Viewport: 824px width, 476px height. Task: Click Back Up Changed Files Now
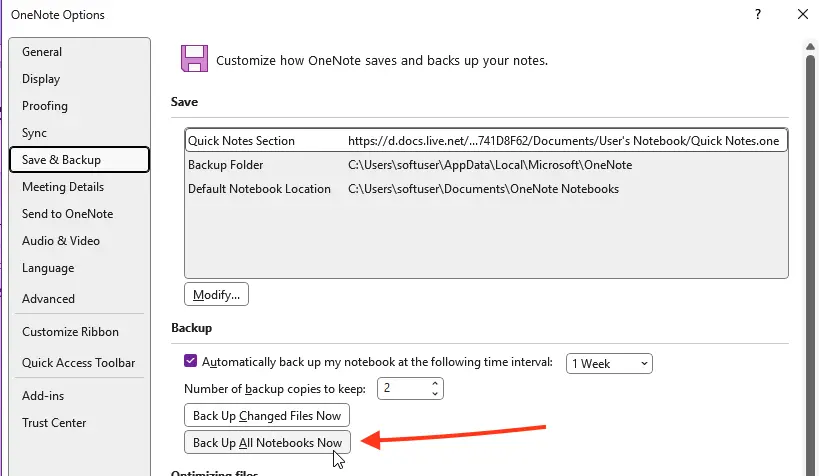click(267, 416)
